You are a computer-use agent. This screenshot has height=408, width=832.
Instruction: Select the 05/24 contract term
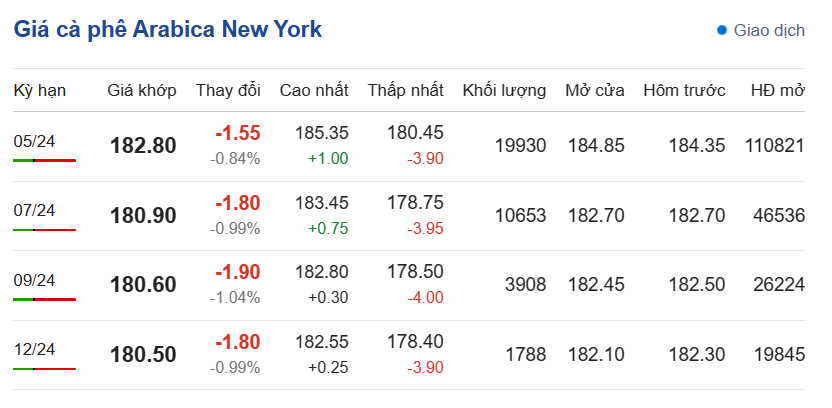point(34,140)
